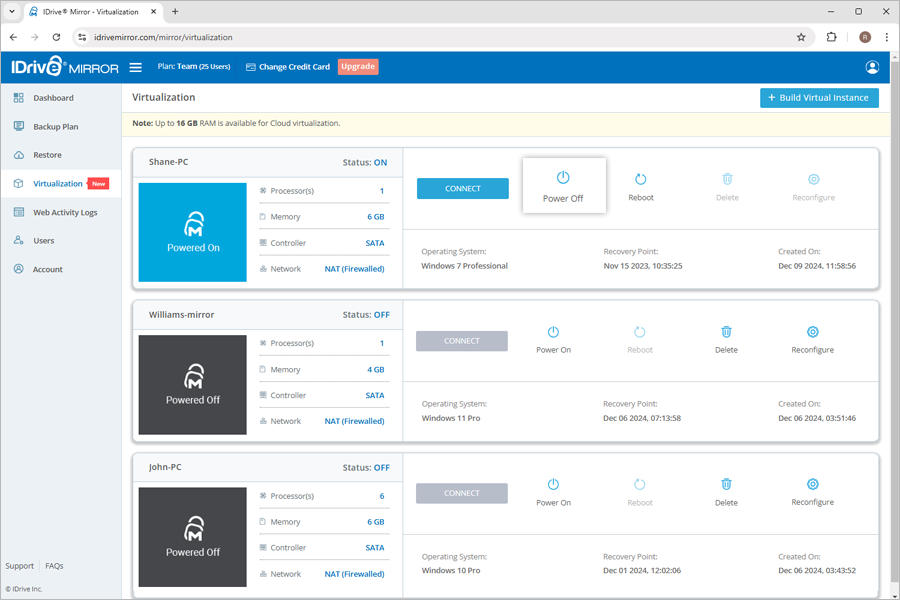This screenshot has width=900, height=600.
Task: Click the Reconfigure gear for Shane-PC
Action: [x=813, y=187]
